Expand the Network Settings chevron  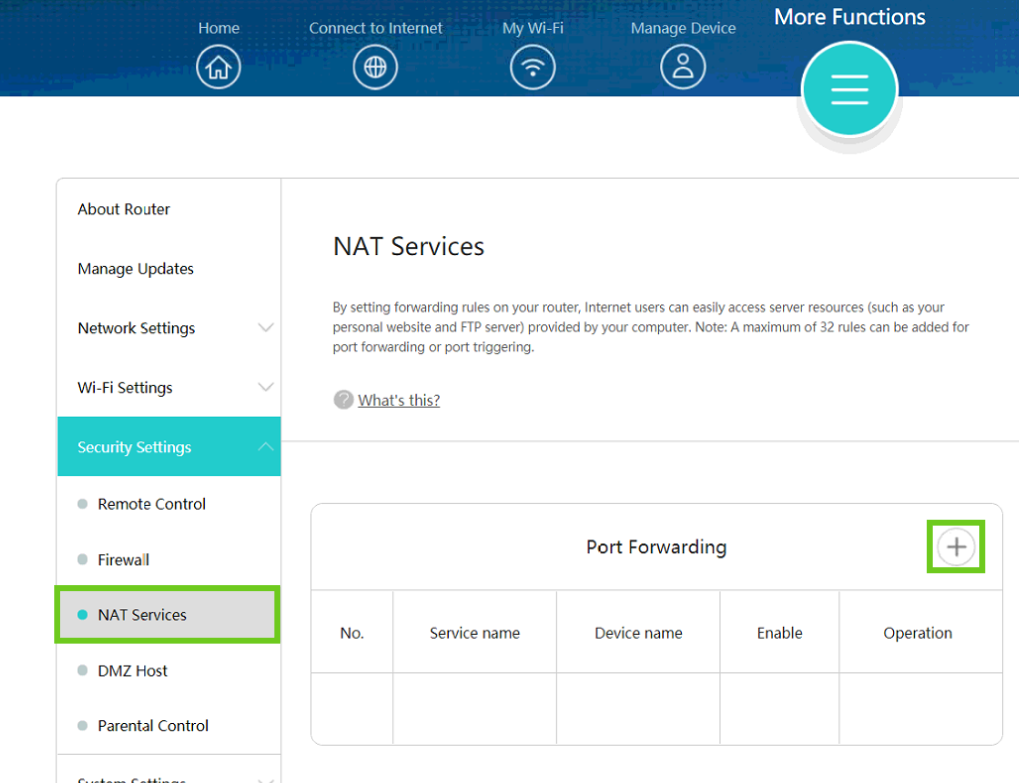(x=266, y=328)
